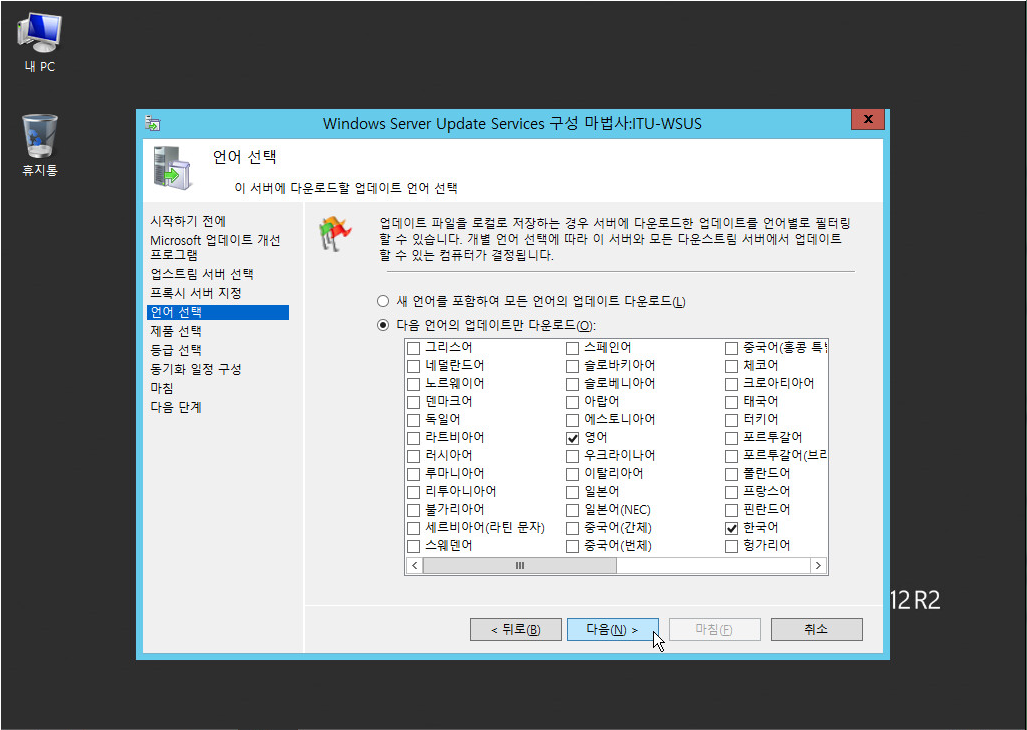Click the horizontal scrollbar thumb in language list
1027x730 pixels.
(x=520, y=566)
